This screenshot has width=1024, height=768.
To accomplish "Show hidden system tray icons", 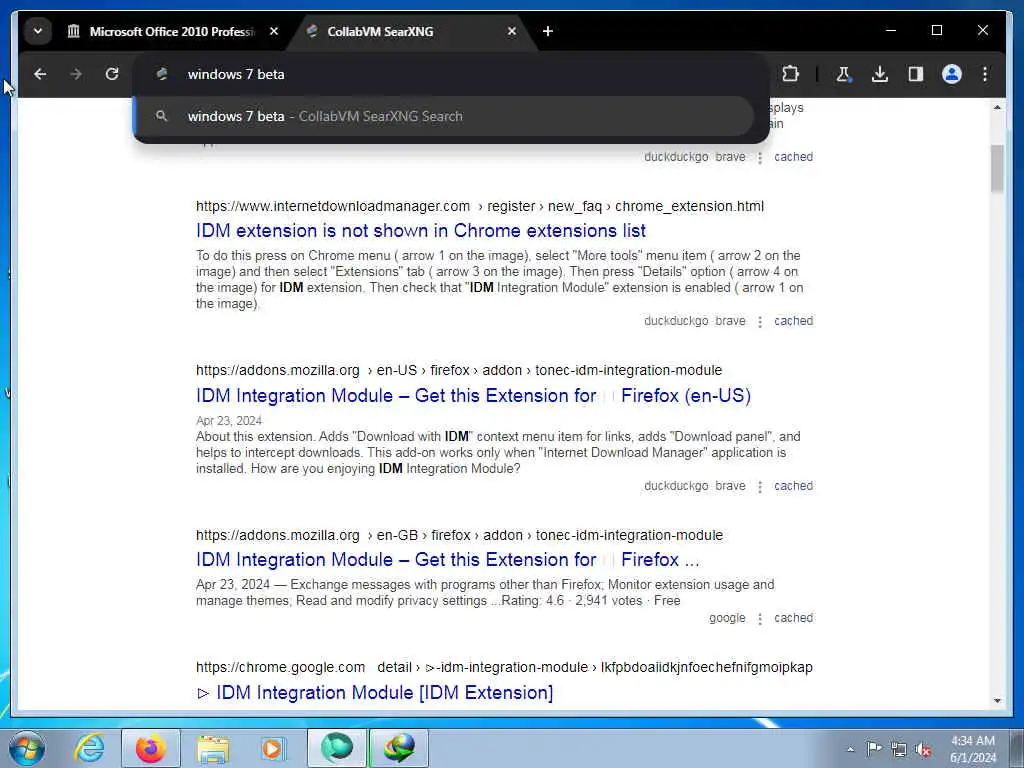I will (x=850, y=749).
